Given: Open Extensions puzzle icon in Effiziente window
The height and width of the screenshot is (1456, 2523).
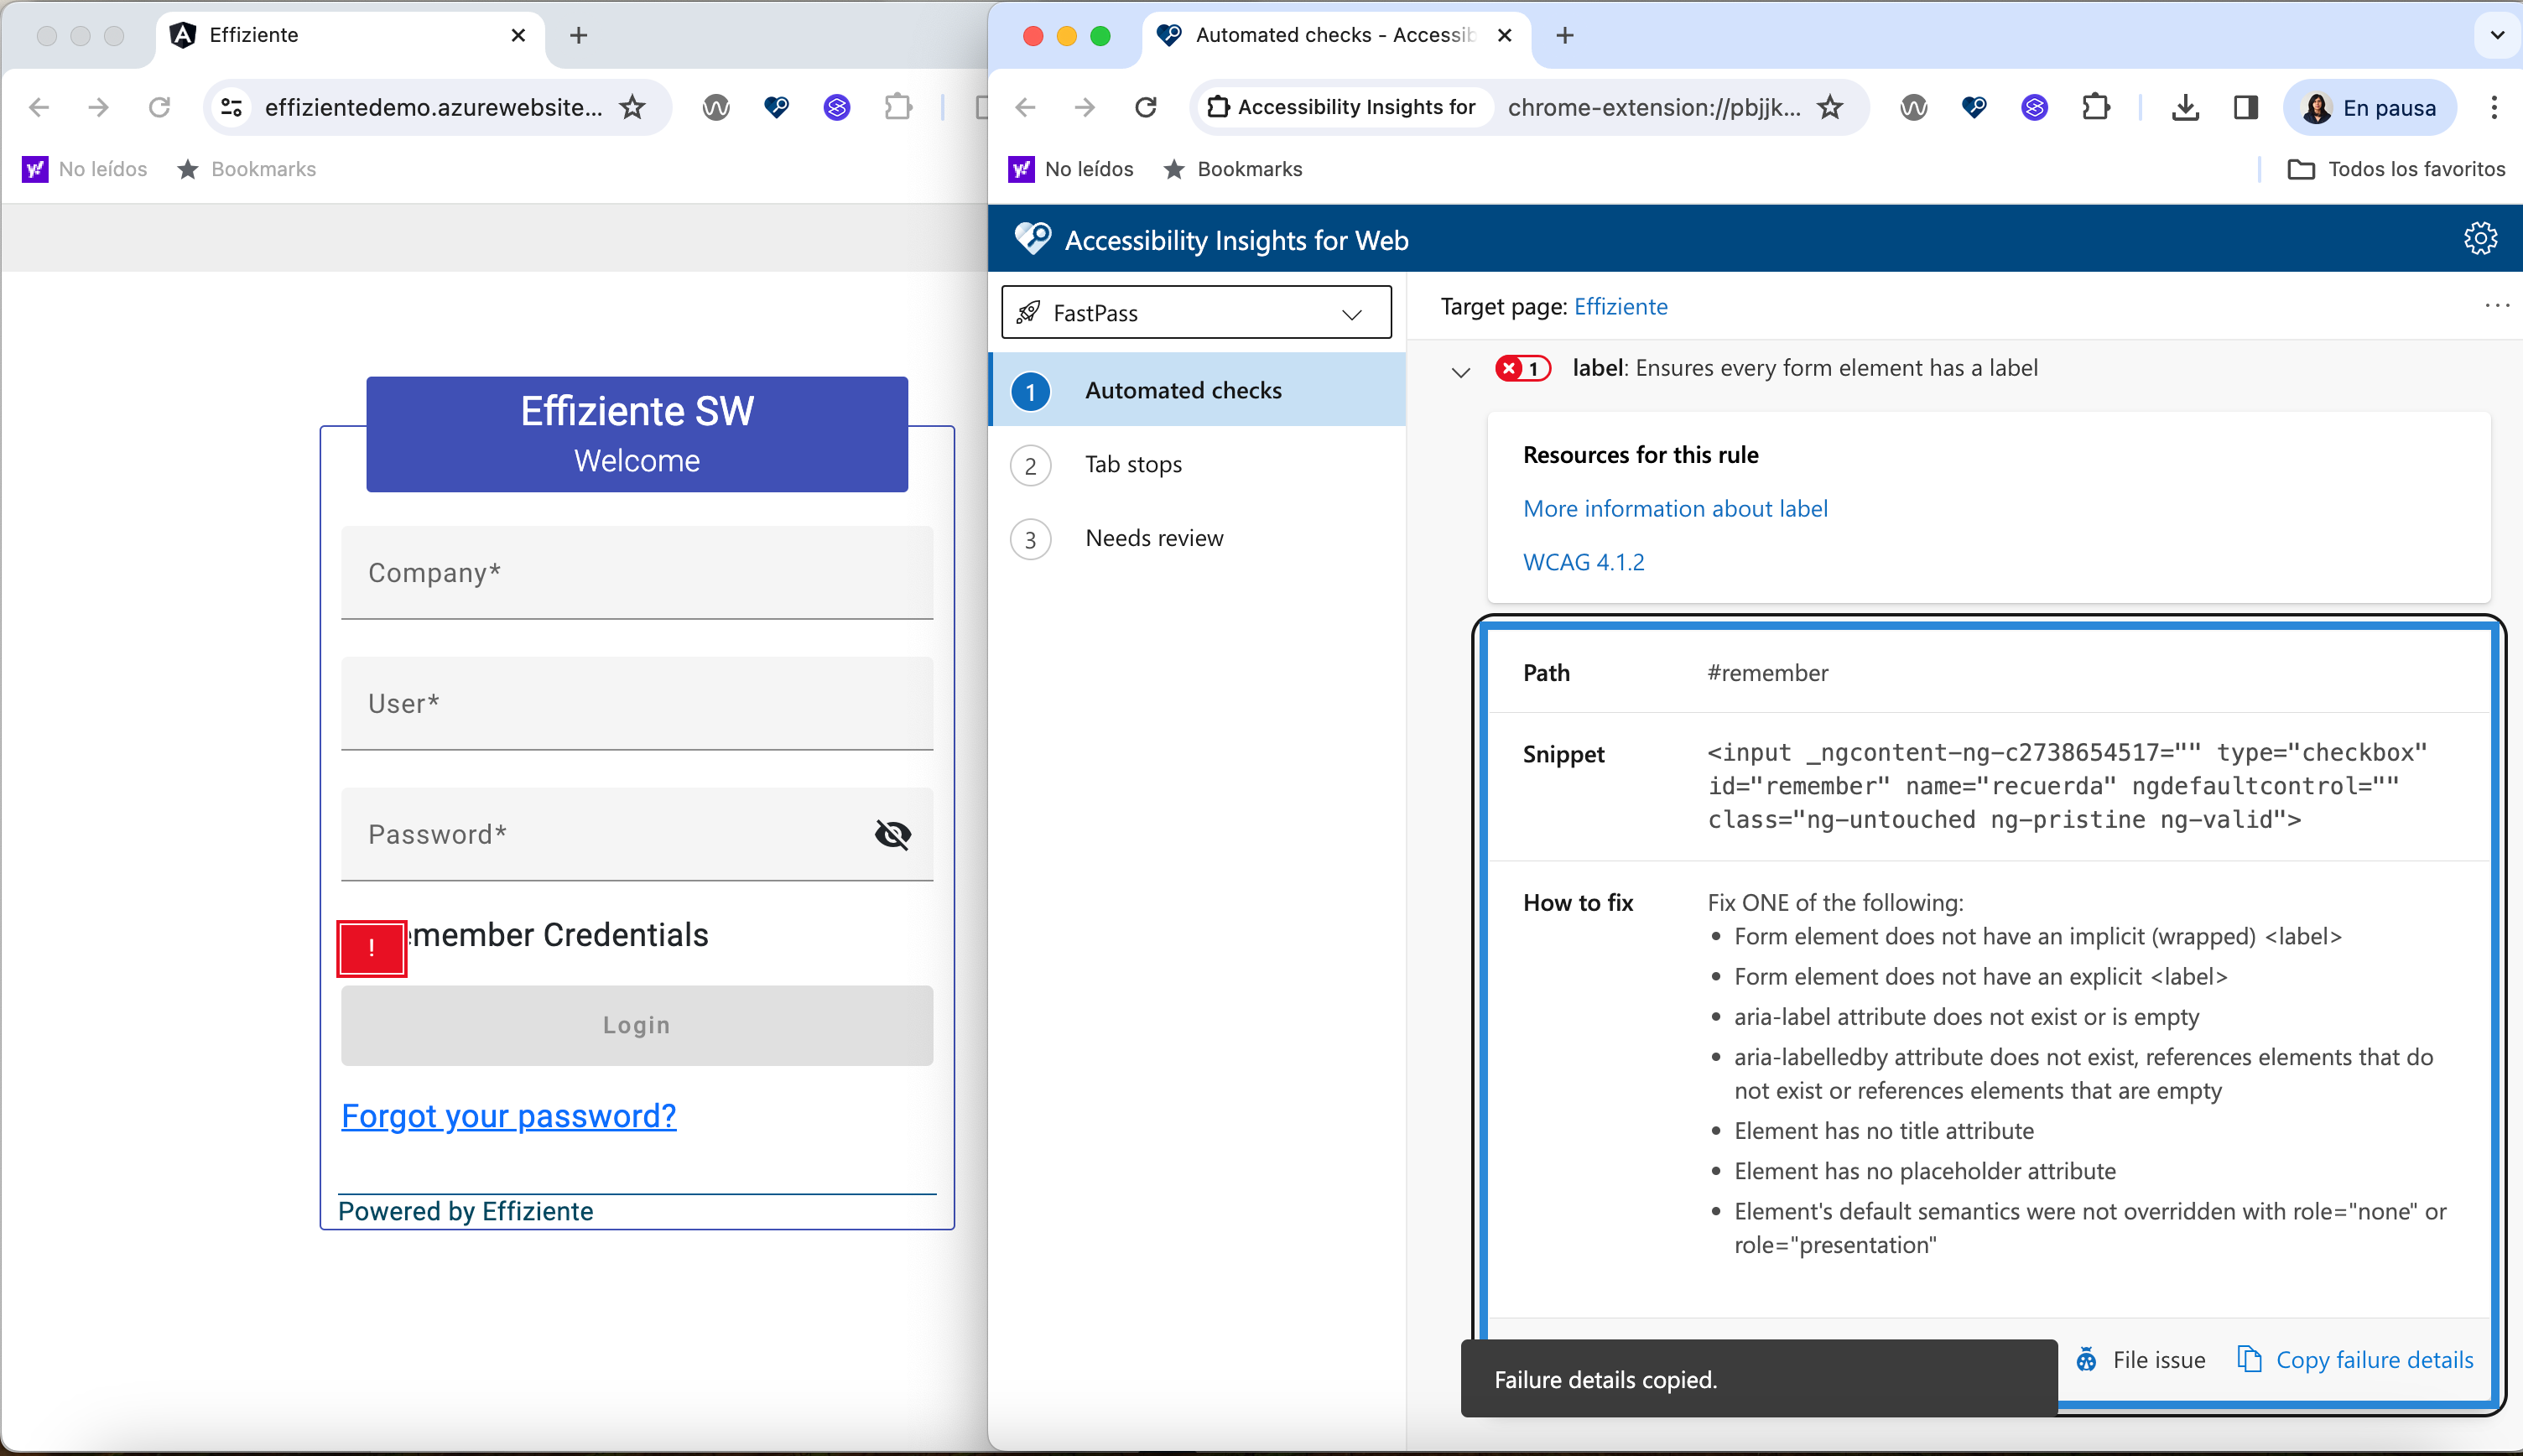Looking at the screenshot, I should (898, 107).
